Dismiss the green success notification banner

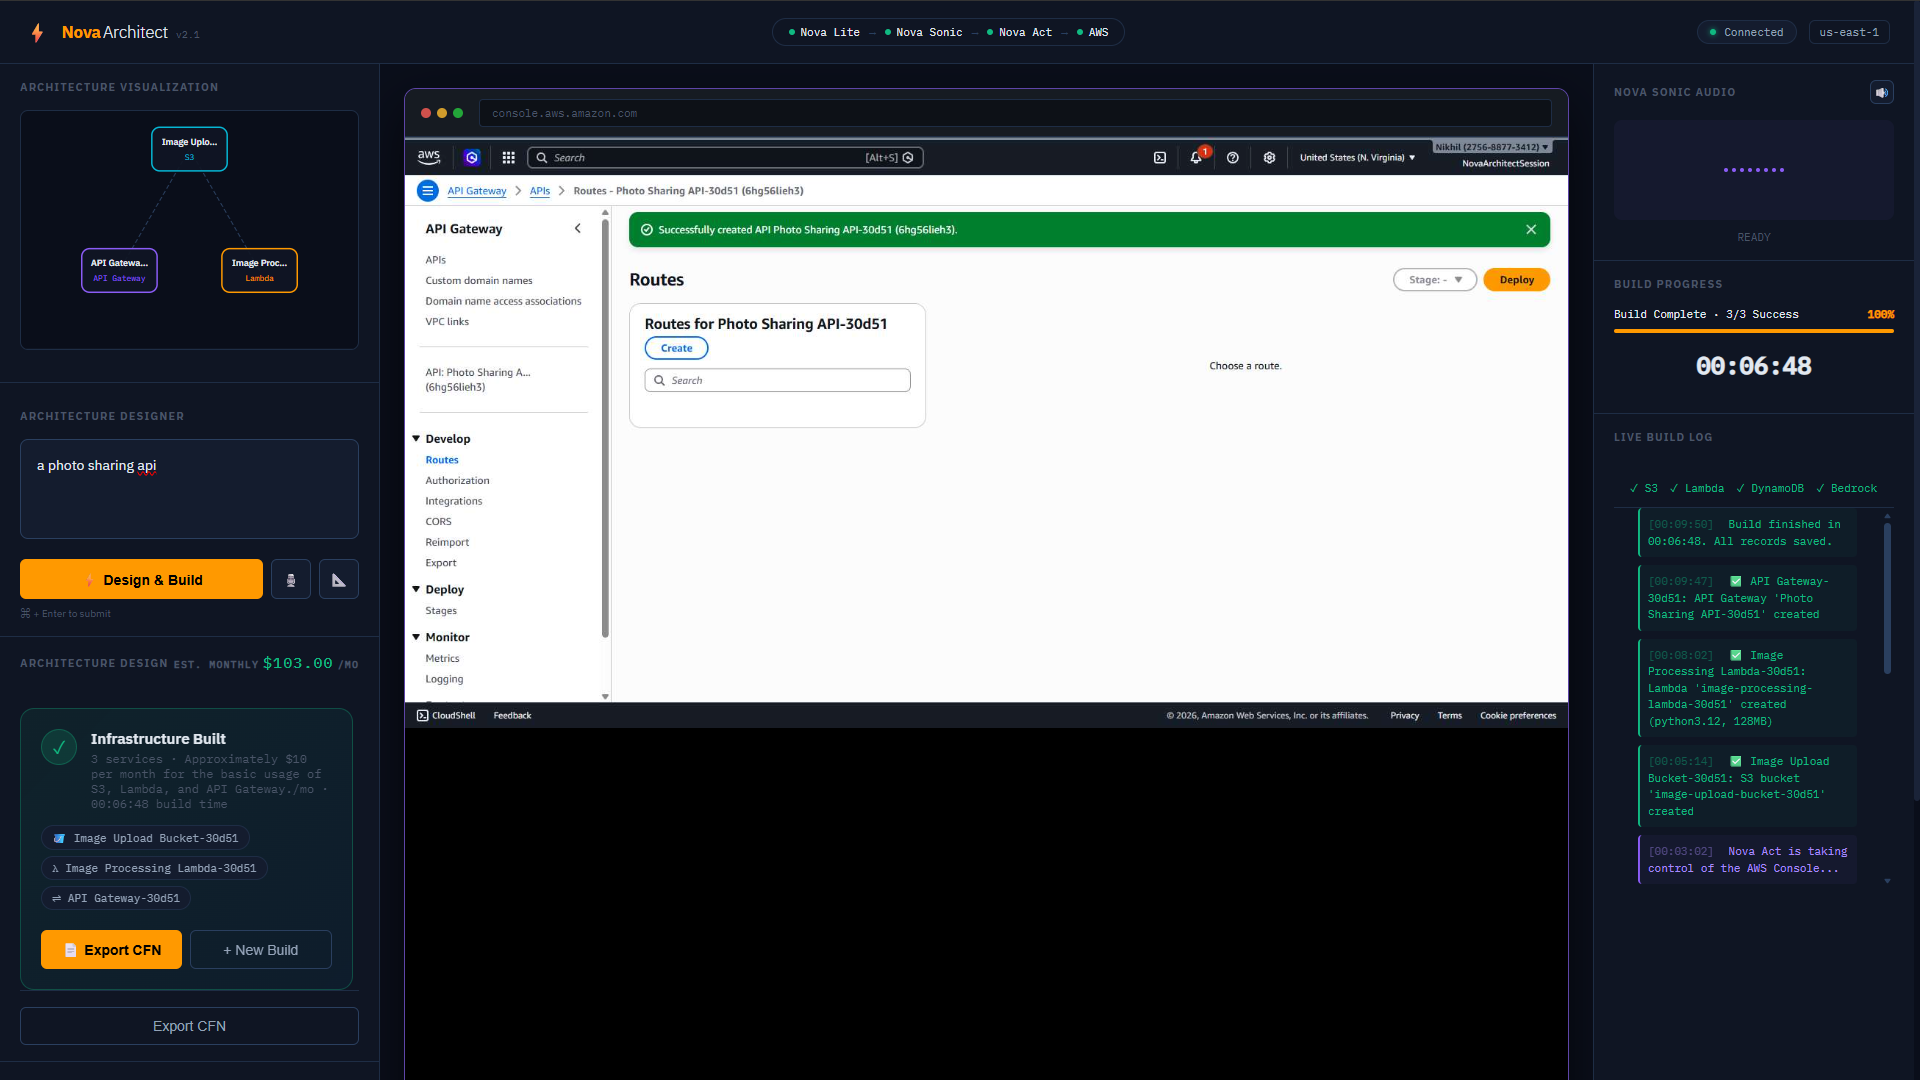click(x=1531, y=230)
